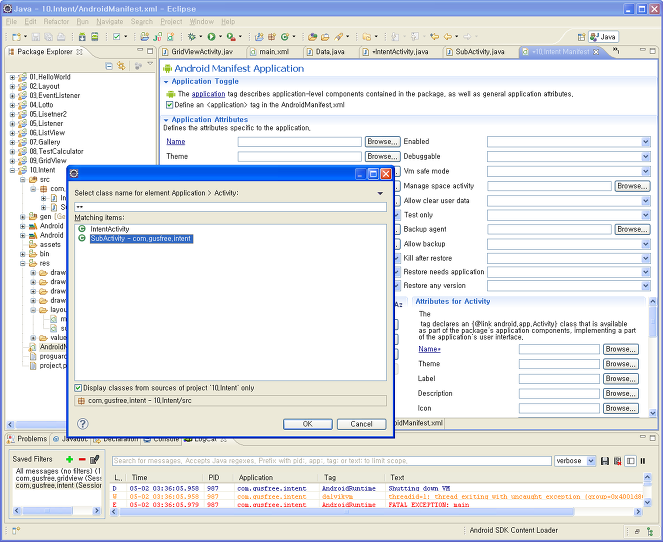Pause LogCat scrolling with pause icon

(643, 461)
